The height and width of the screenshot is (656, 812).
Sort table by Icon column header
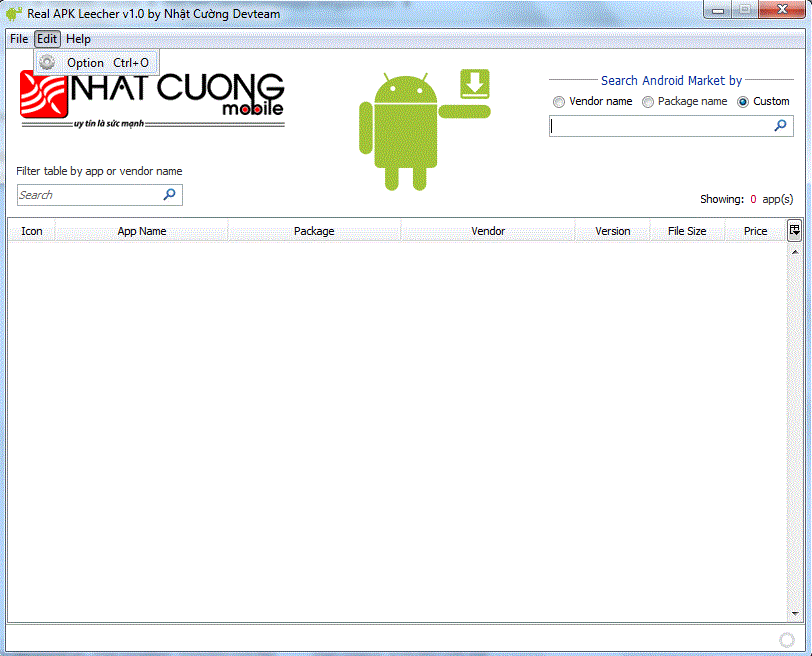[x=32, y=231]
